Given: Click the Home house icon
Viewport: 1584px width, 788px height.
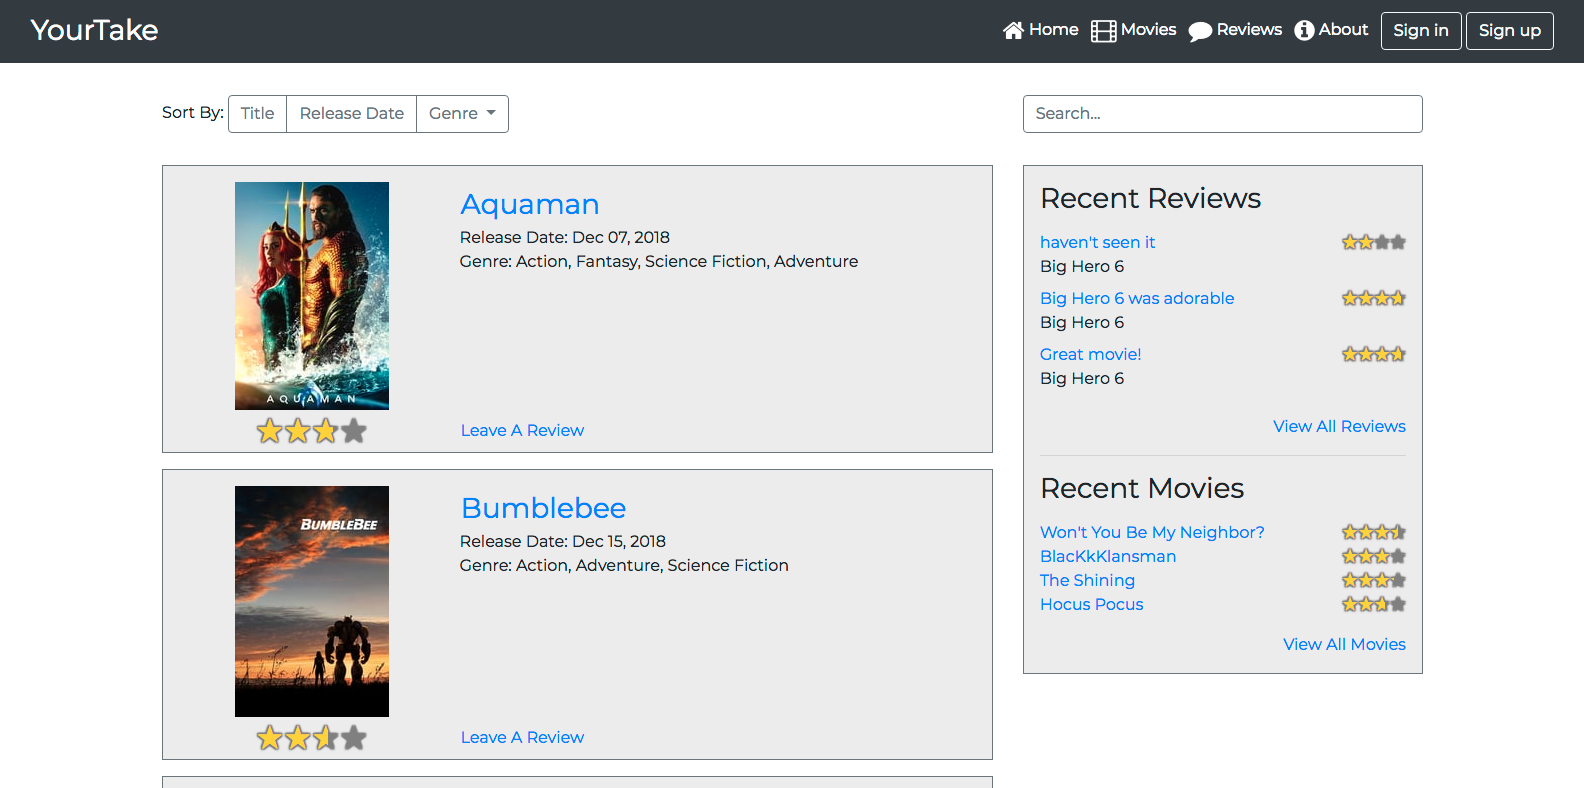Looking at the screenshot, I should click(1013, 31).
